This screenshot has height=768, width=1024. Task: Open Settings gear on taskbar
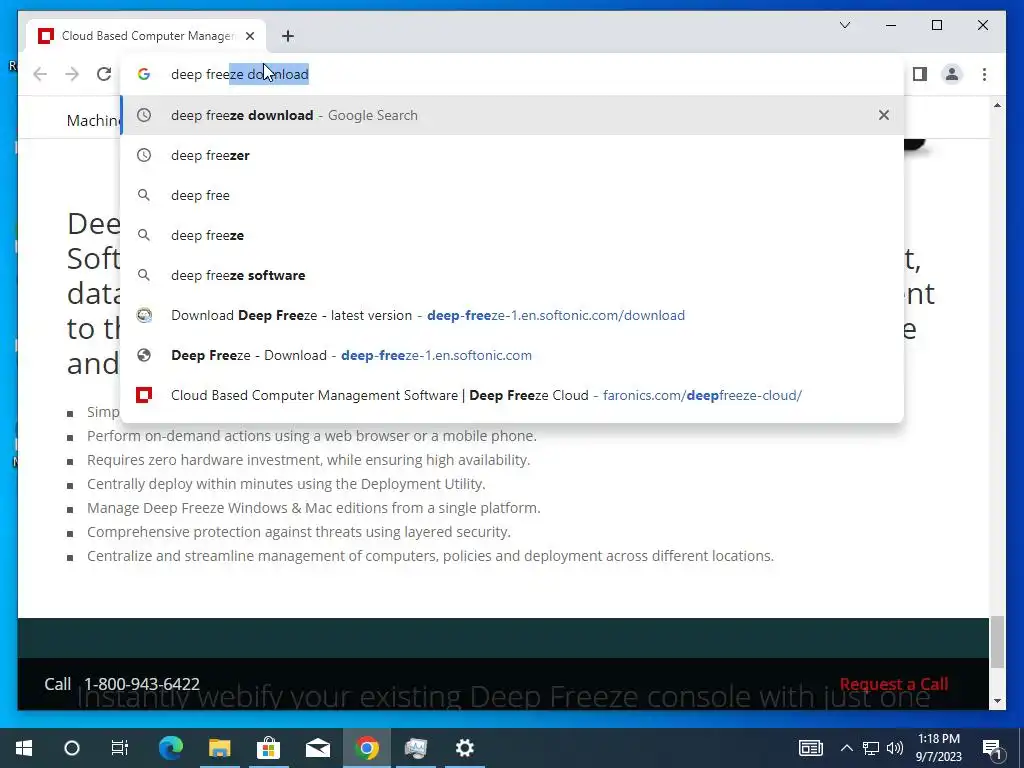(x=464, y=748)
